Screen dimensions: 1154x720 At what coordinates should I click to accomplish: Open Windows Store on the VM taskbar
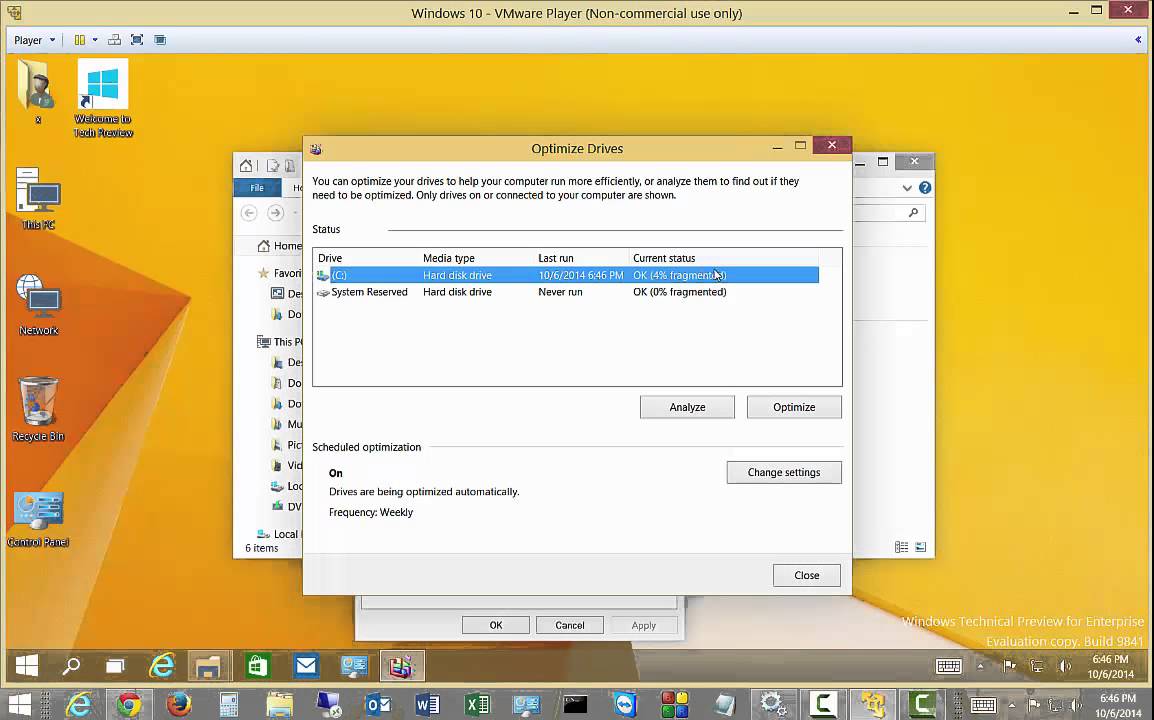click(x=258, y=666)
